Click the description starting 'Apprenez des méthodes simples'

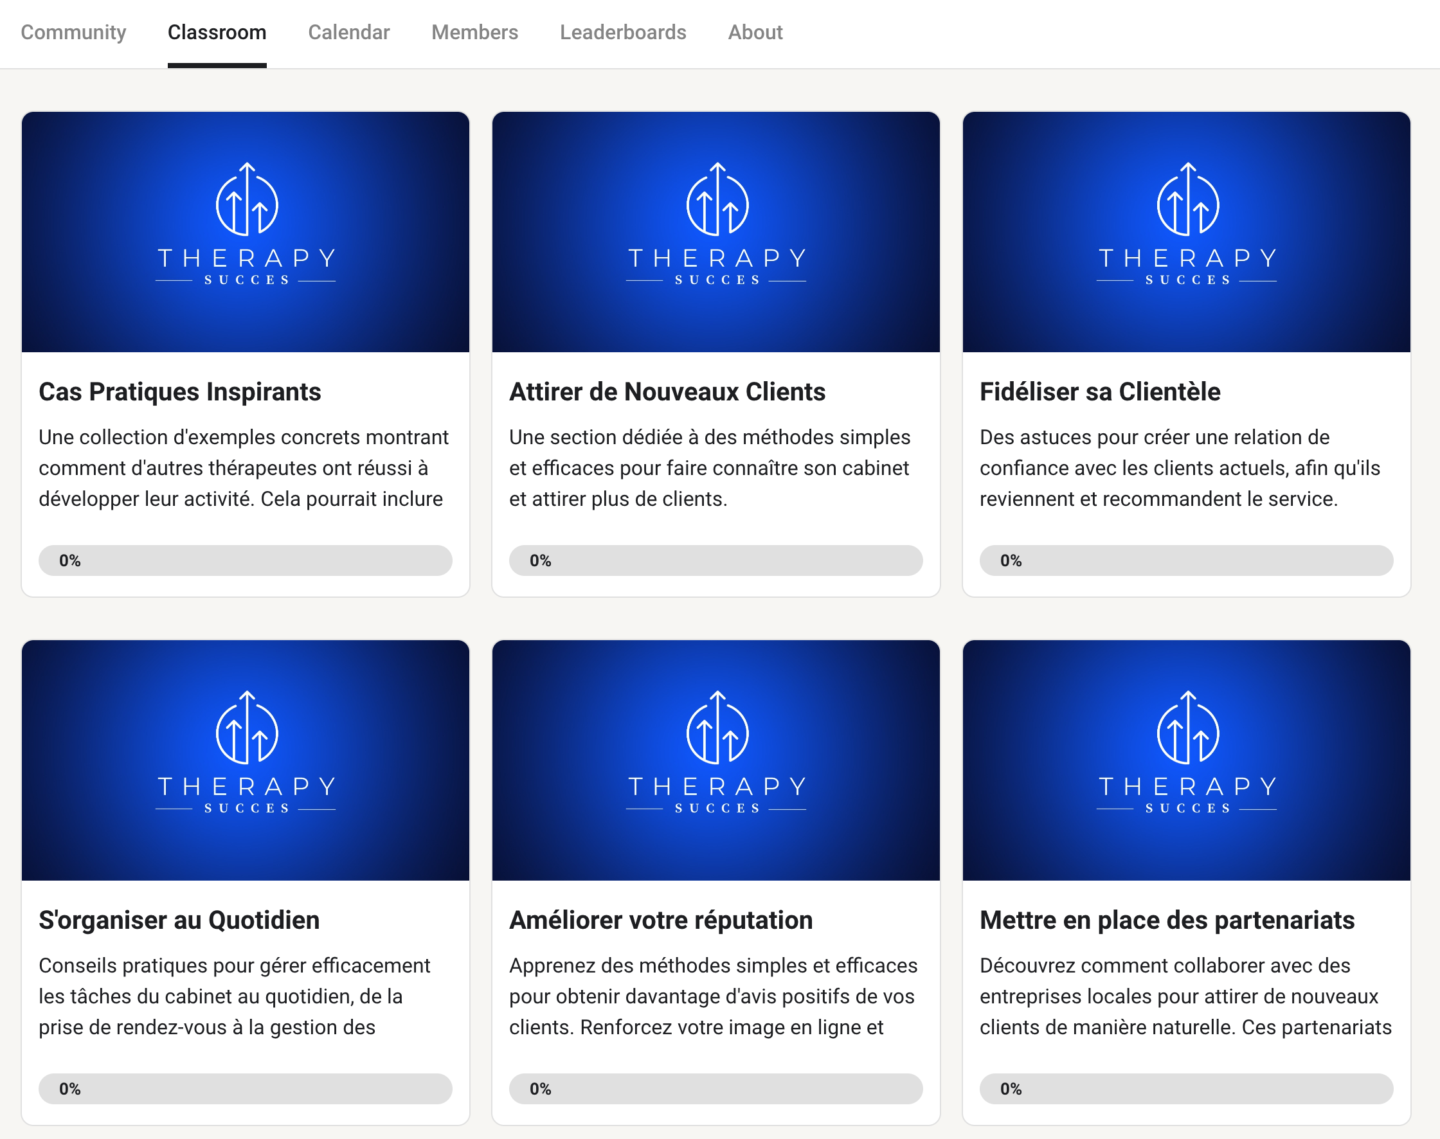[713, 996]
